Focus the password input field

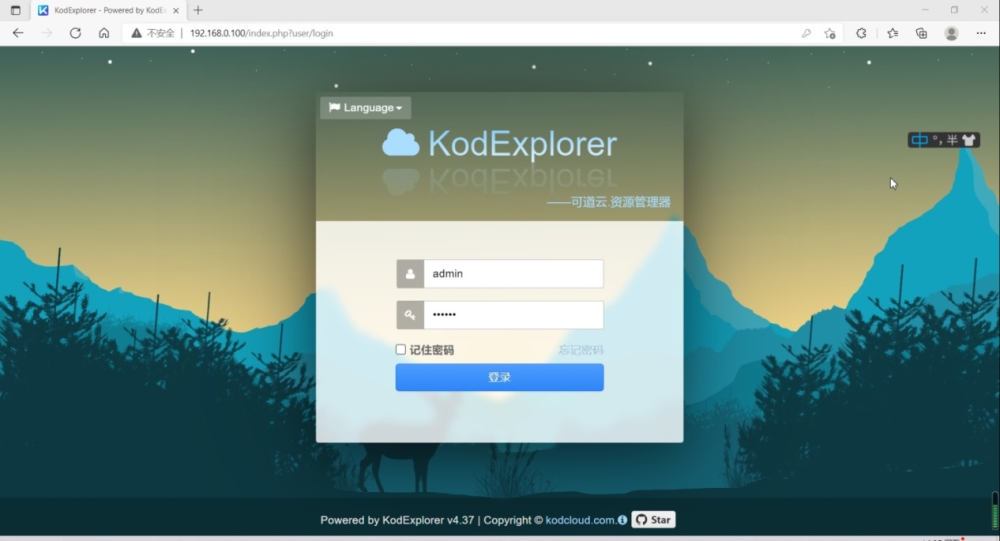tap(512, 315)
